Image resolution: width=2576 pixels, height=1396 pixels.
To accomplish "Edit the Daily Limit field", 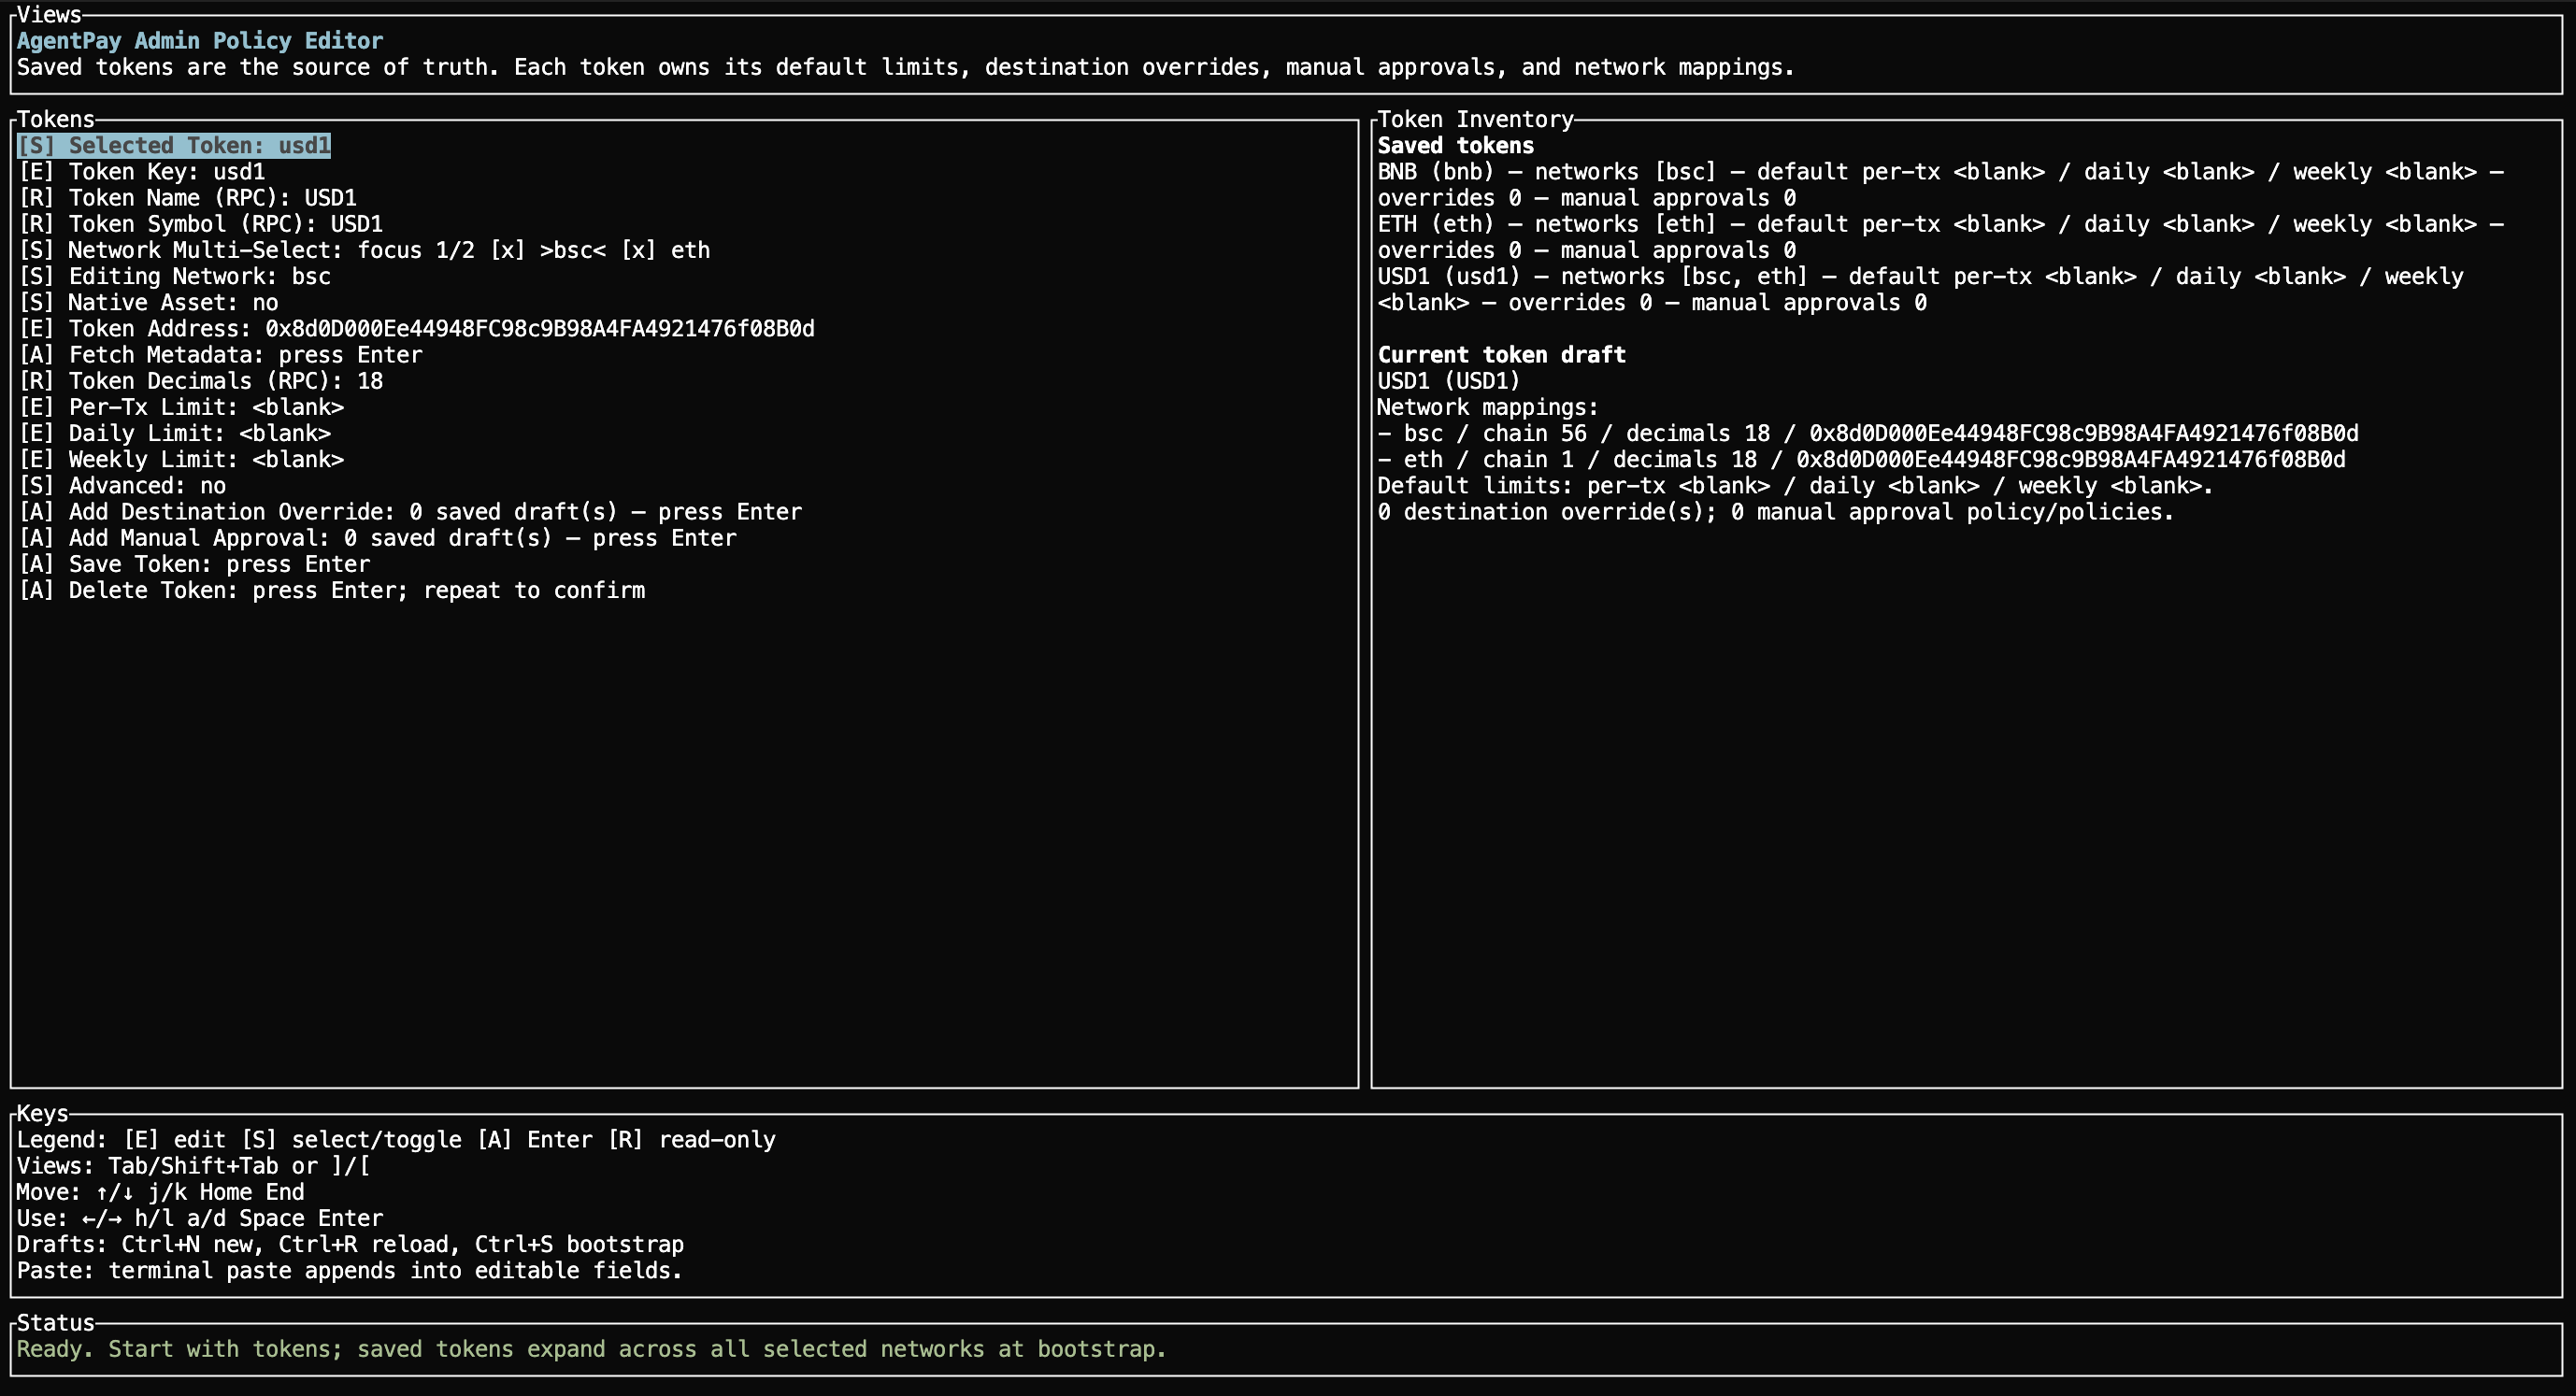I will coord(175,433).
